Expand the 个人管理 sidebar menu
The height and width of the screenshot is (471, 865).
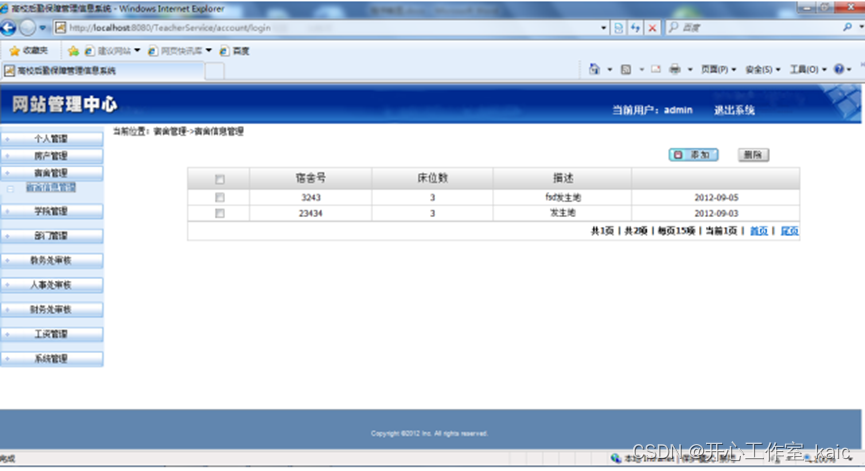tap(51, 139)
